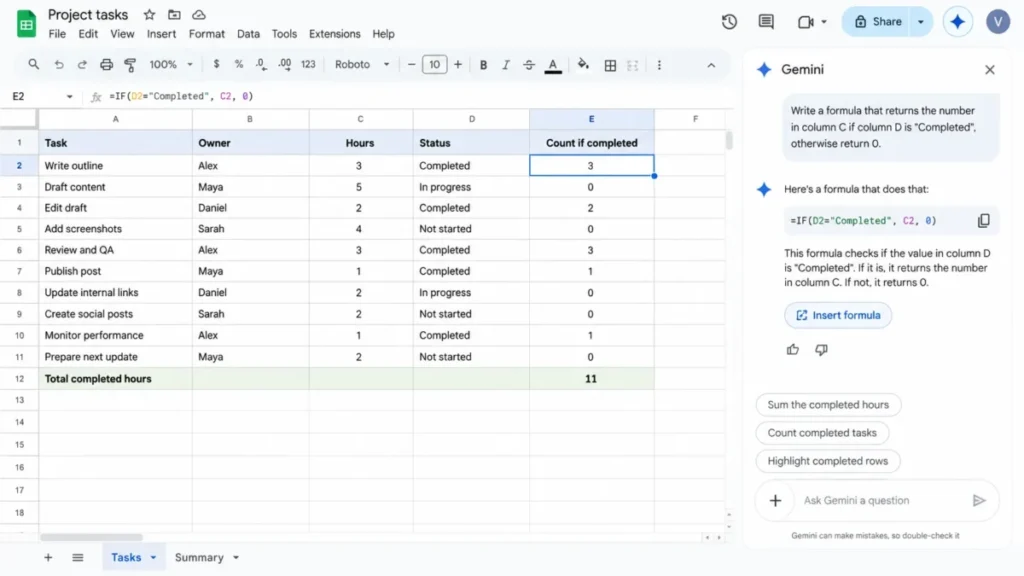
Task: Open the Extensions menu
Action: coord(334,34)
